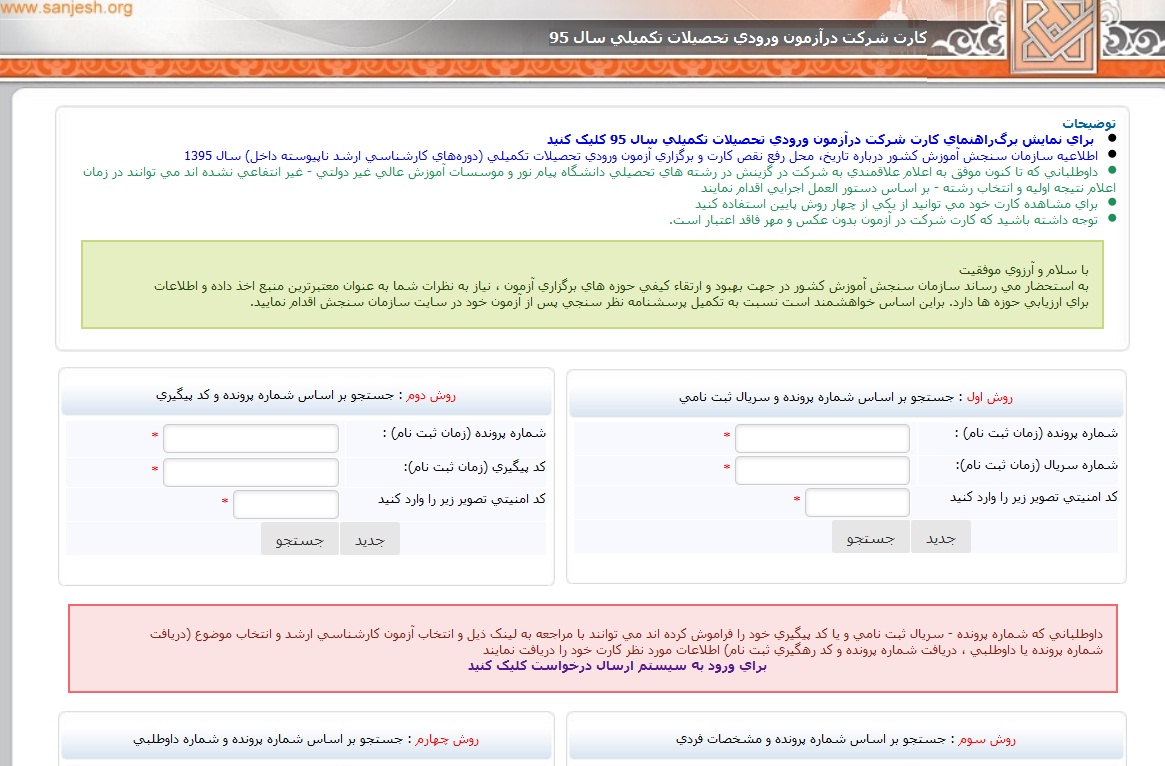Click the جستجو button under روش اول
Screen dimensions: 1165x766
(x=870, y=538)
